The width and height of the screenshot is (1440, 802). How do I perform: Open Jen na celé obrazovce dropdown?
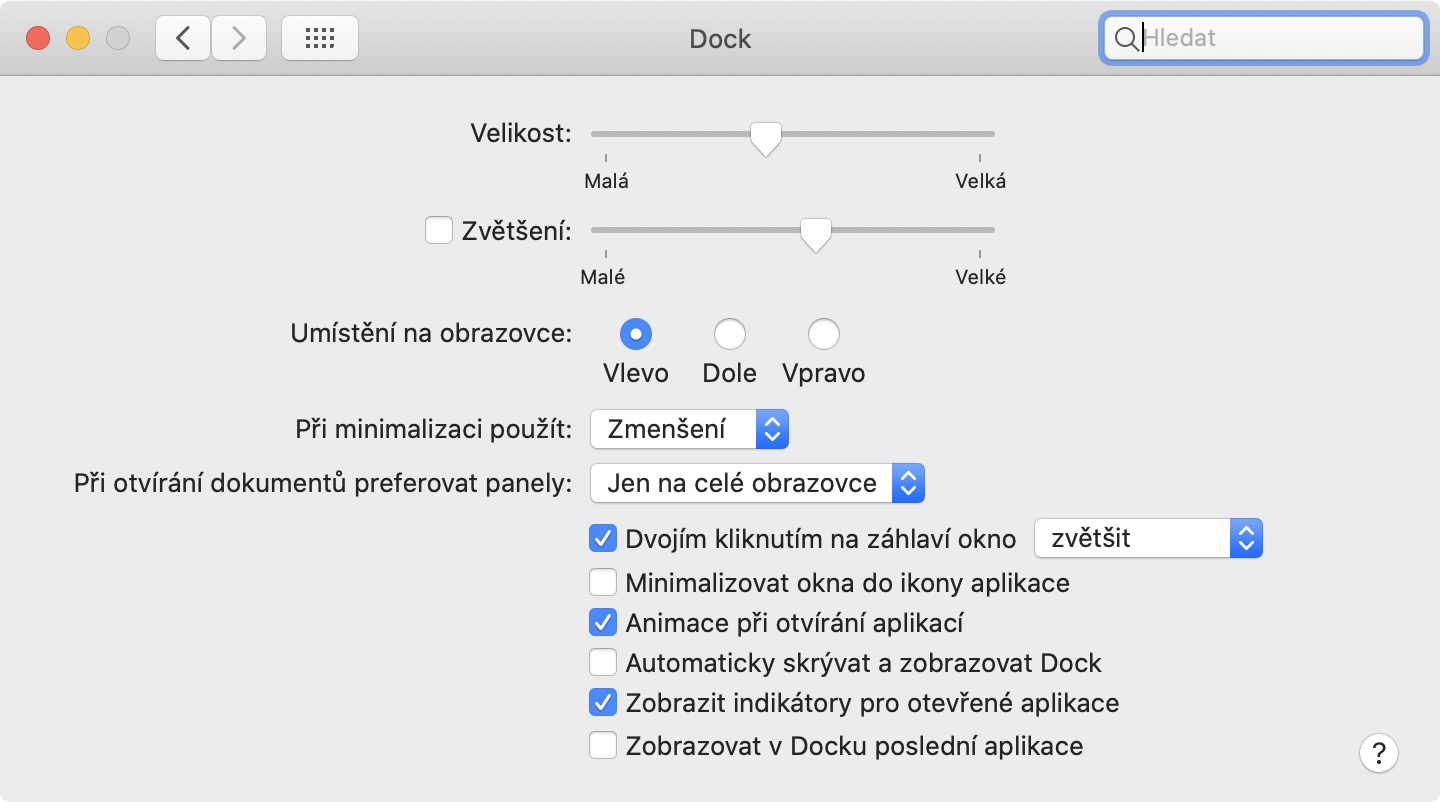point(757,484)
